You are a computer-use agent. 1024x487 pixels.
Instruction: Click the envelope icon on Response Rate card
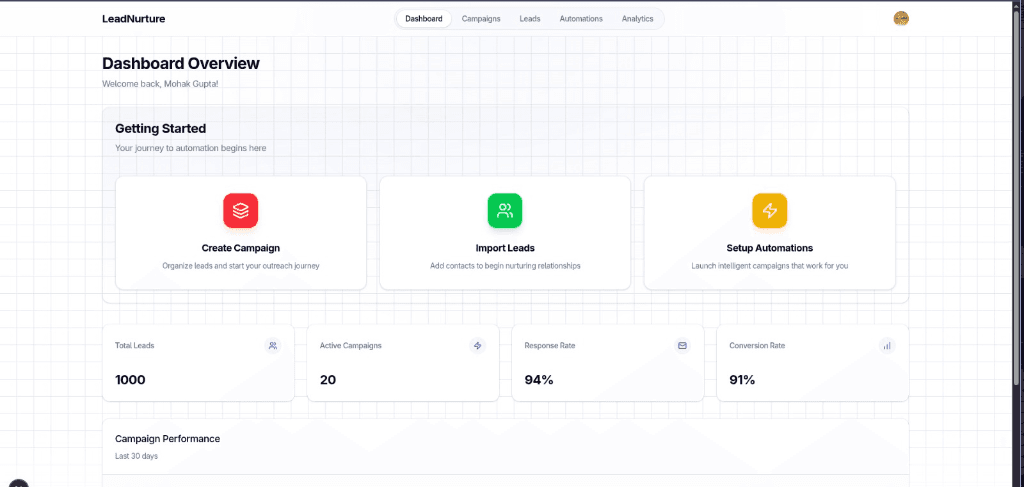682,345
